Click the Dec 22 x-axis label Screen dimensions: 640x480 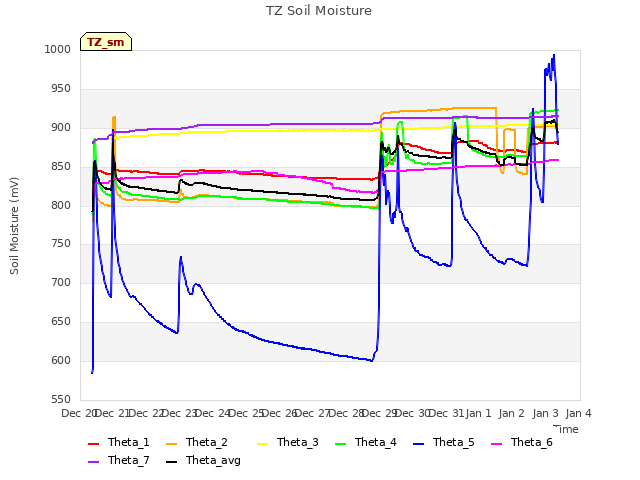(146, 413)
